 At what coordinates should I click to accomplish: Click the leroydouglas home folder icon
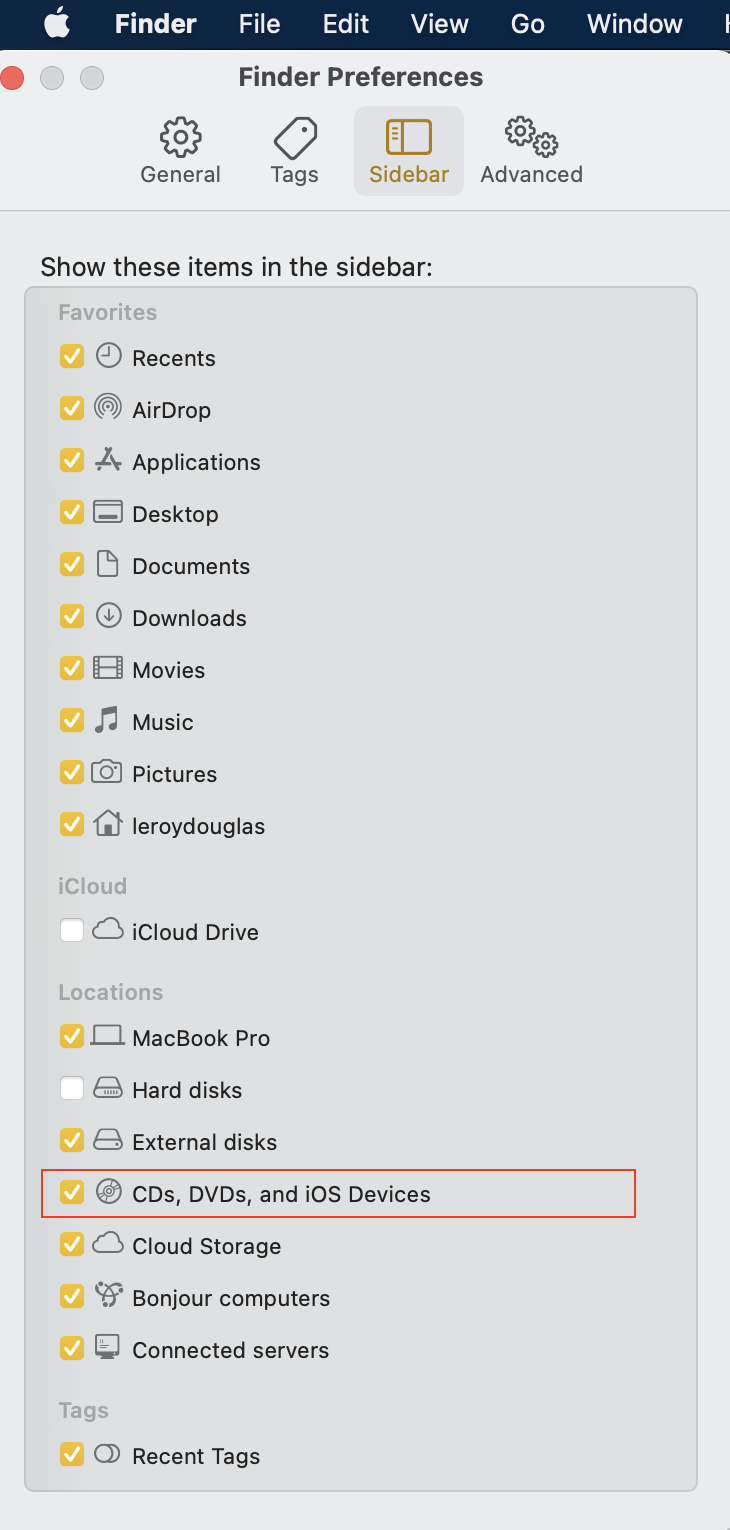click(107, 824)
